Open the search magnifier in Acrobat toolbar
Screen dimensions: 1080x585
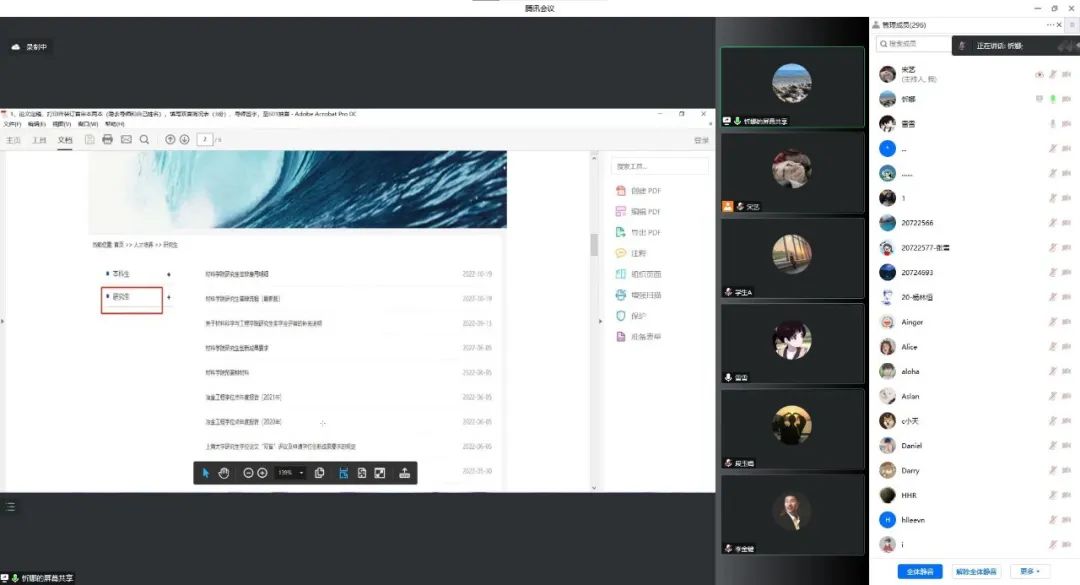145,140
